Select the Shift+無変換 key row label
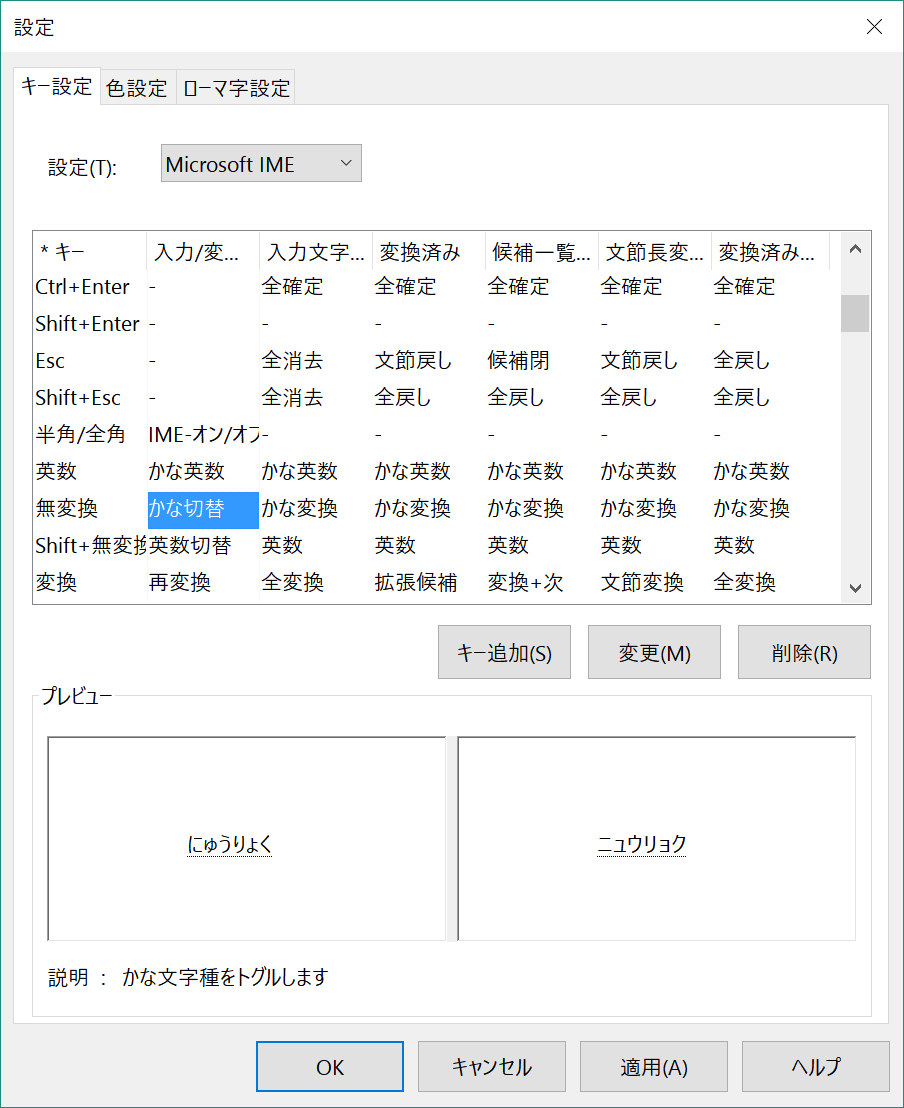This screenshot has width=904, height=1108. point(90,546)
